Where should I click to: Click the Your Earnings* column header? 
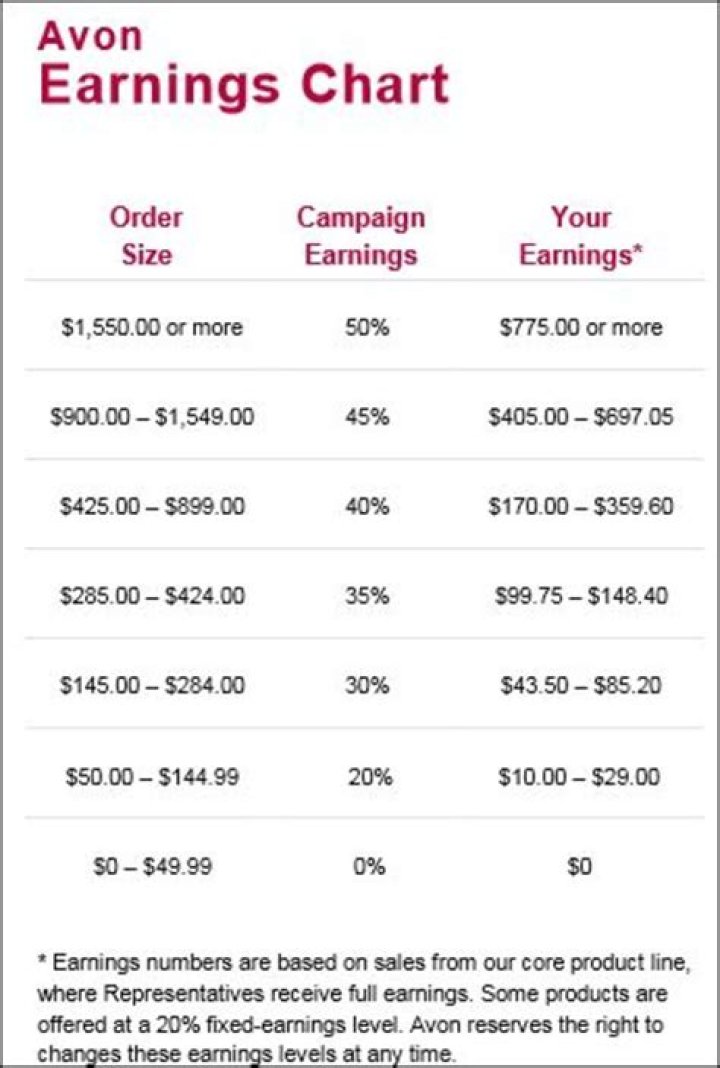(x=580, y=236)
